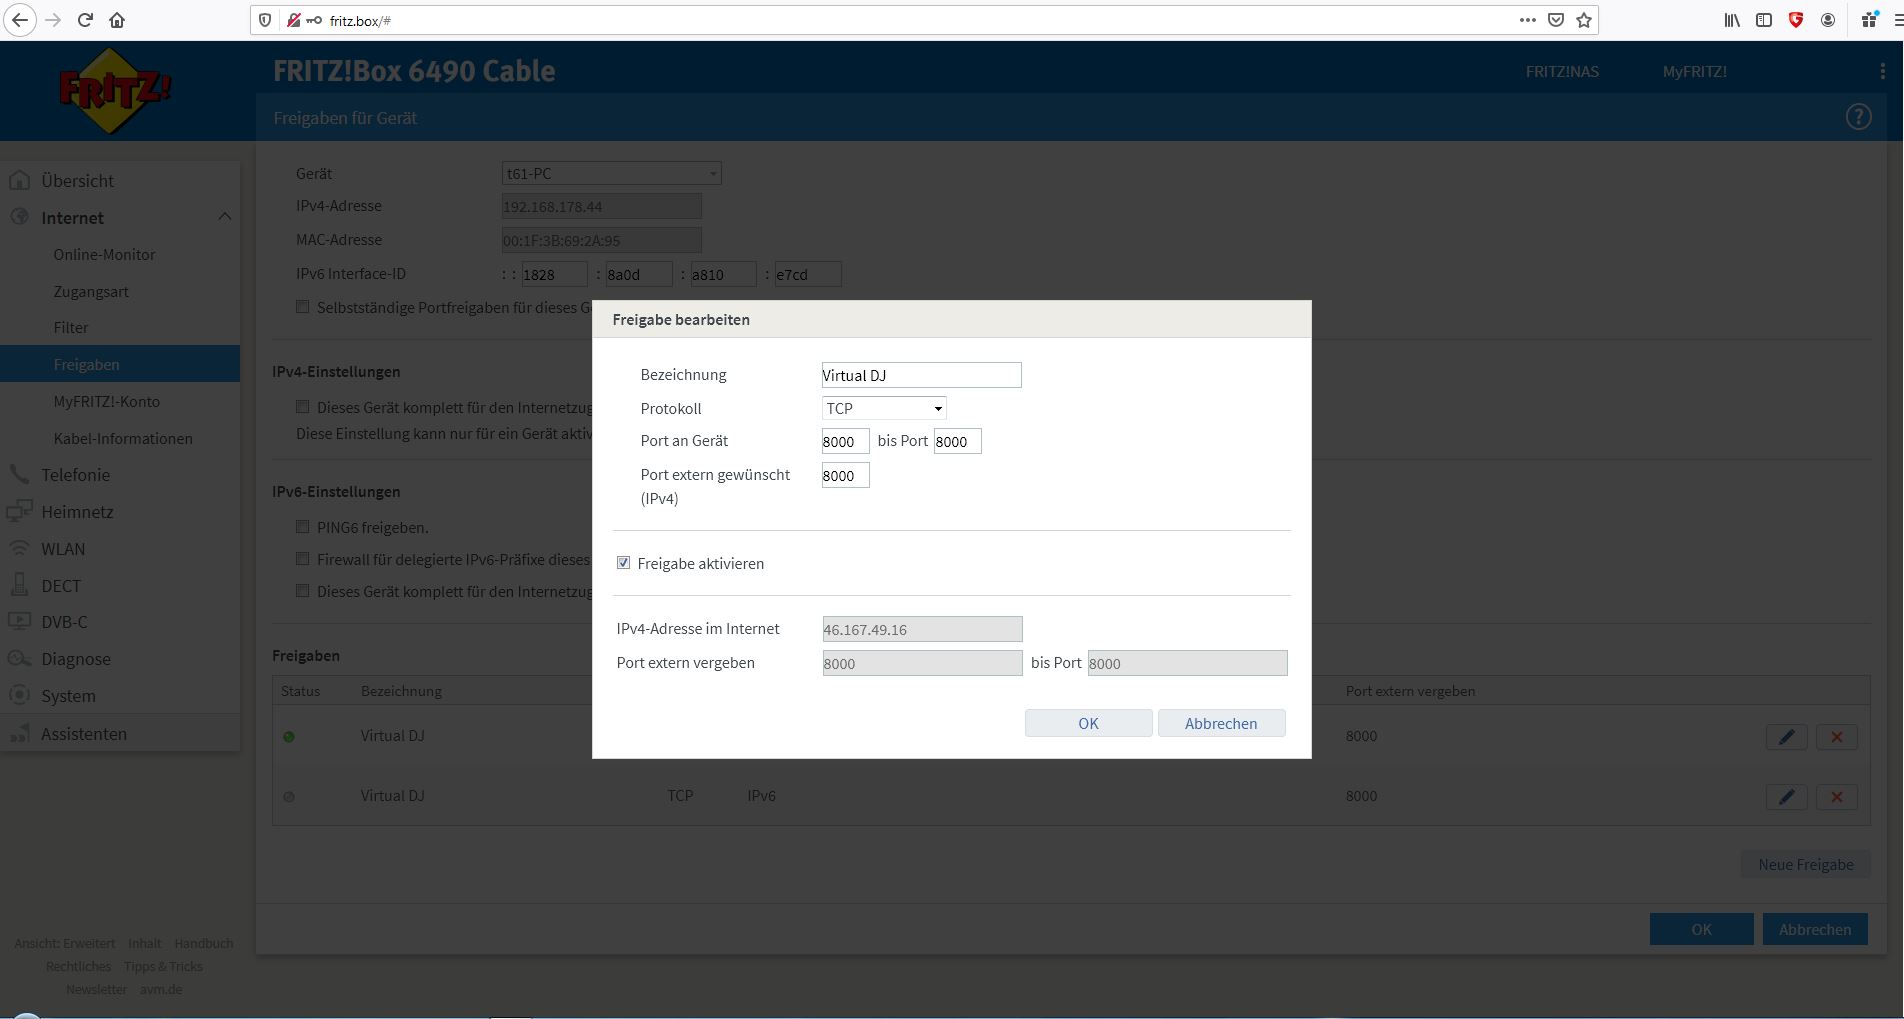This screenshot has width=1904, height=1019.
Task: Confirm the dialog with OK
Action: (1088, 723)
